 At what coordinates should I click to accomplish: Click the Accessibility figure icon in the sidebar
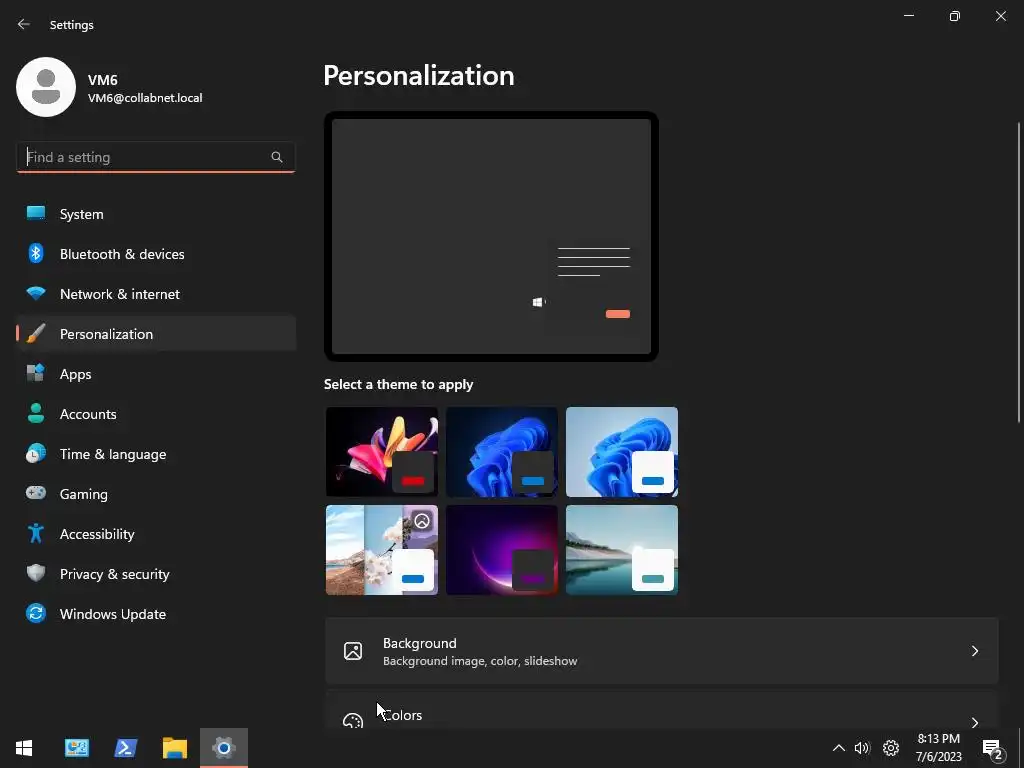(36, 534)
